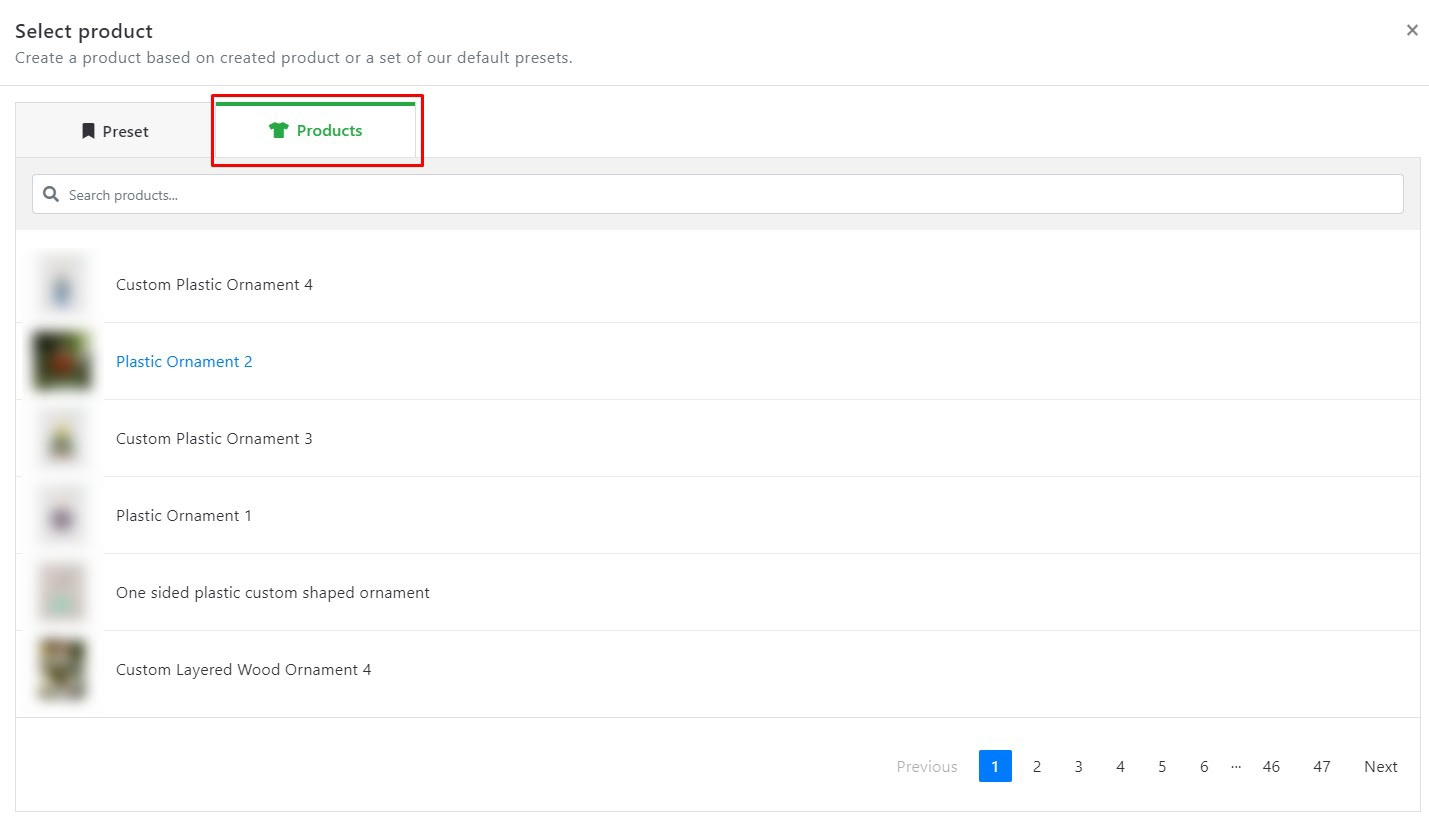
Task: Select the Products tab
Action: pyautogui.click(x=316, y=130)
